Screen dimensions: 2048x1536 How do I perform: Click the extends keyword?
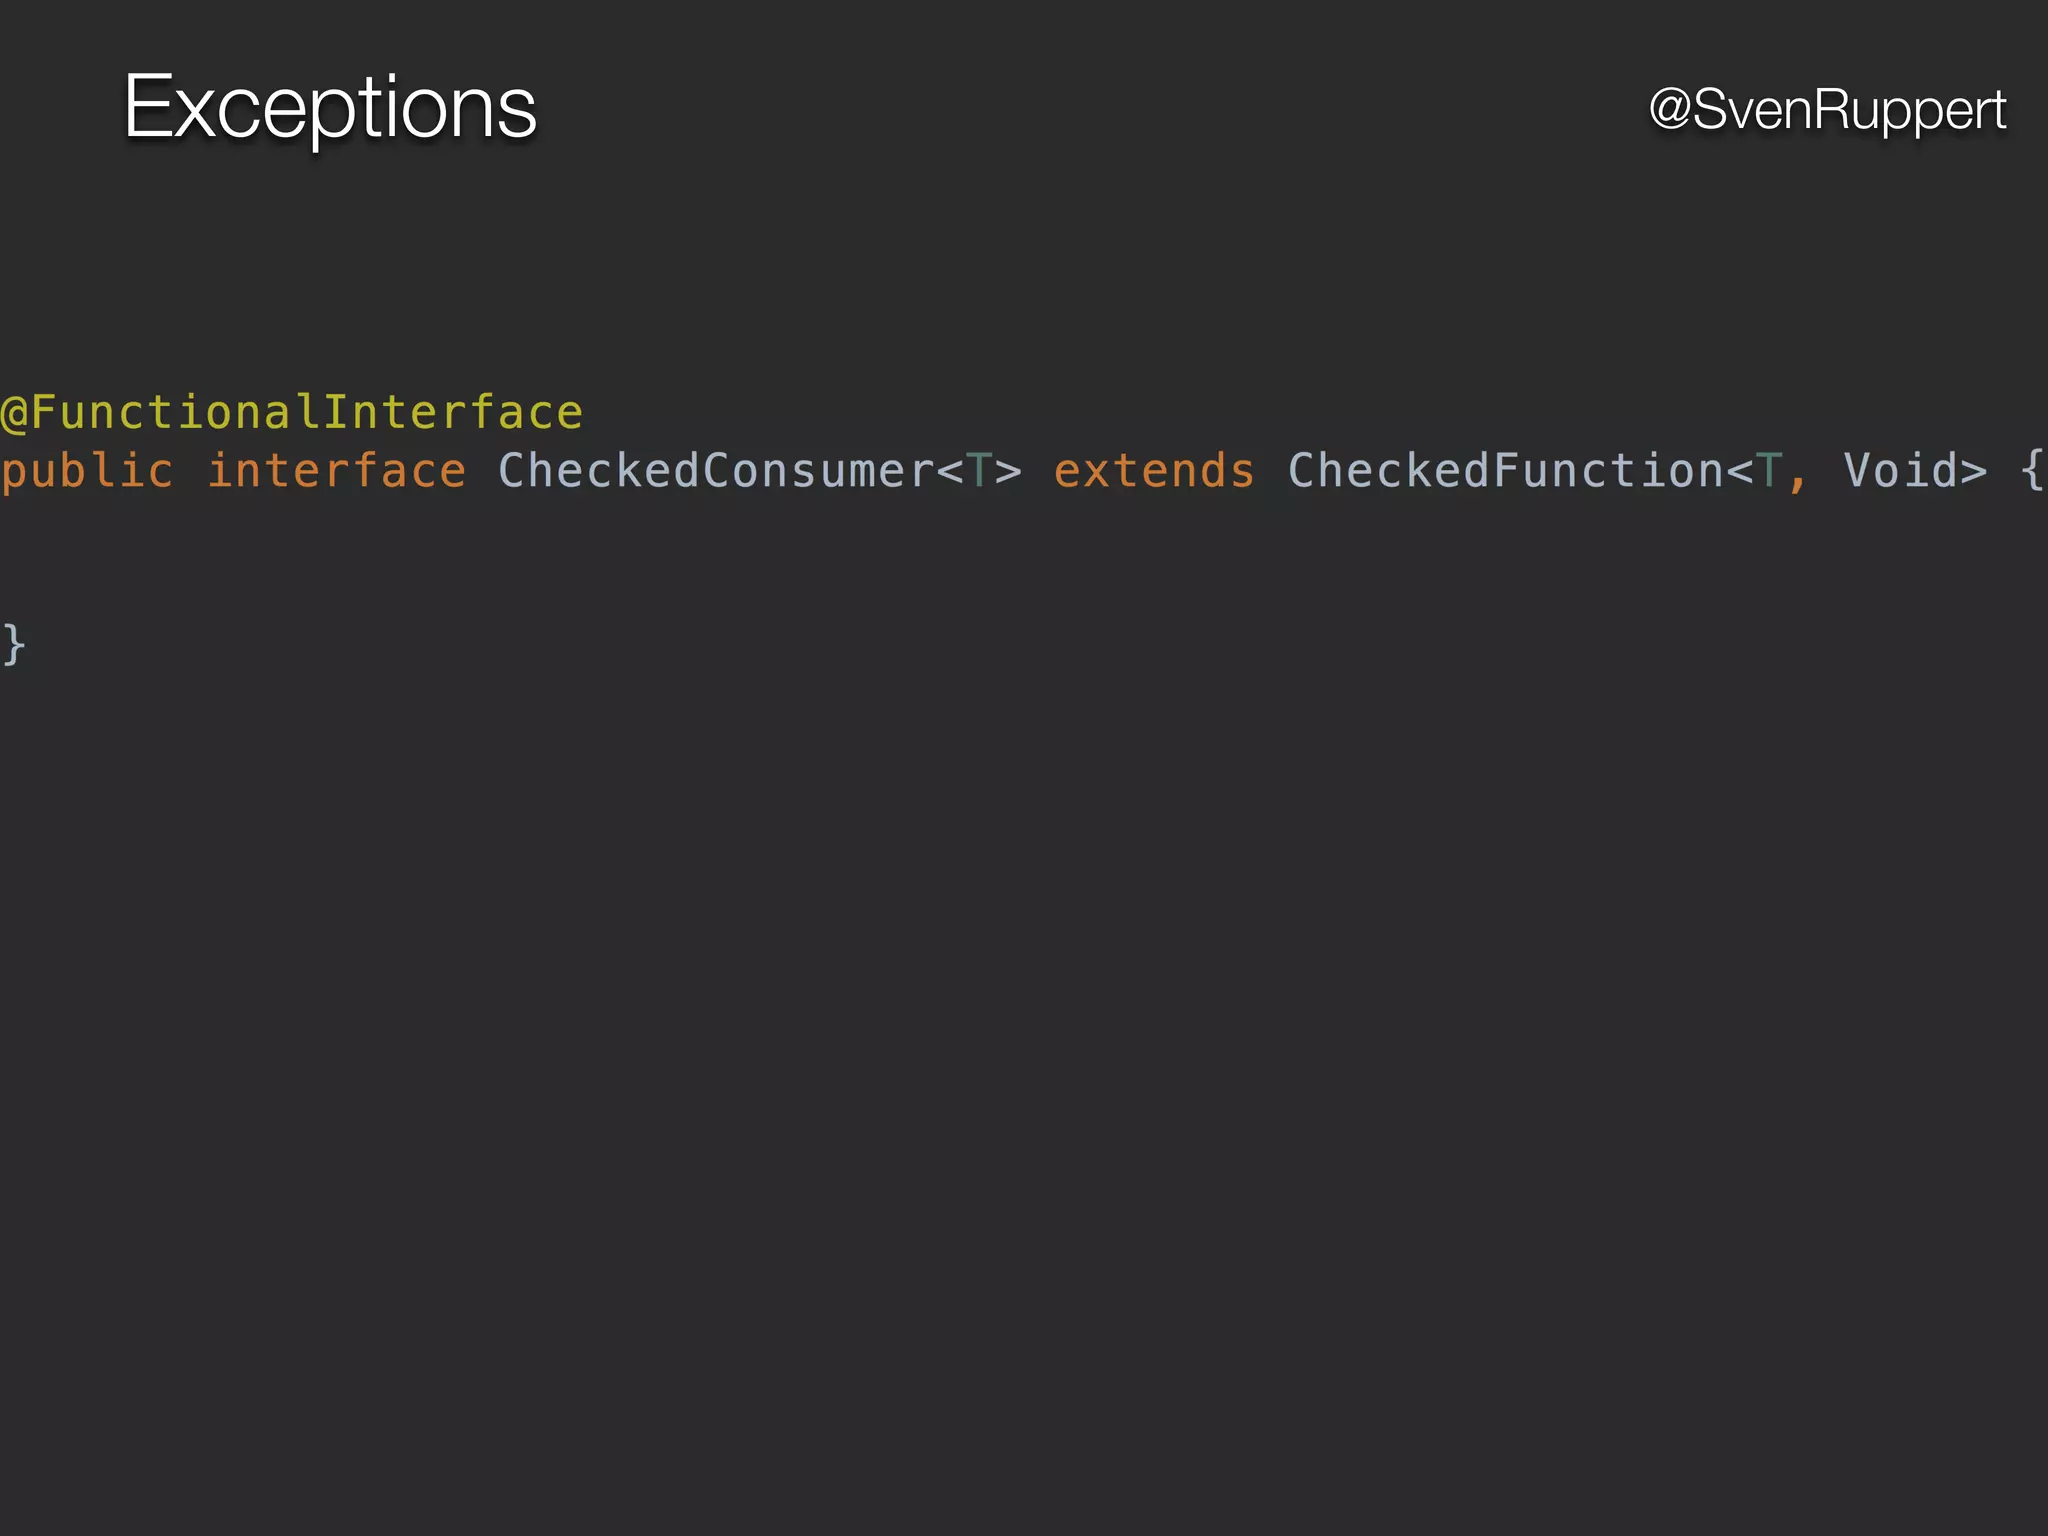[x=1154, y=471]
